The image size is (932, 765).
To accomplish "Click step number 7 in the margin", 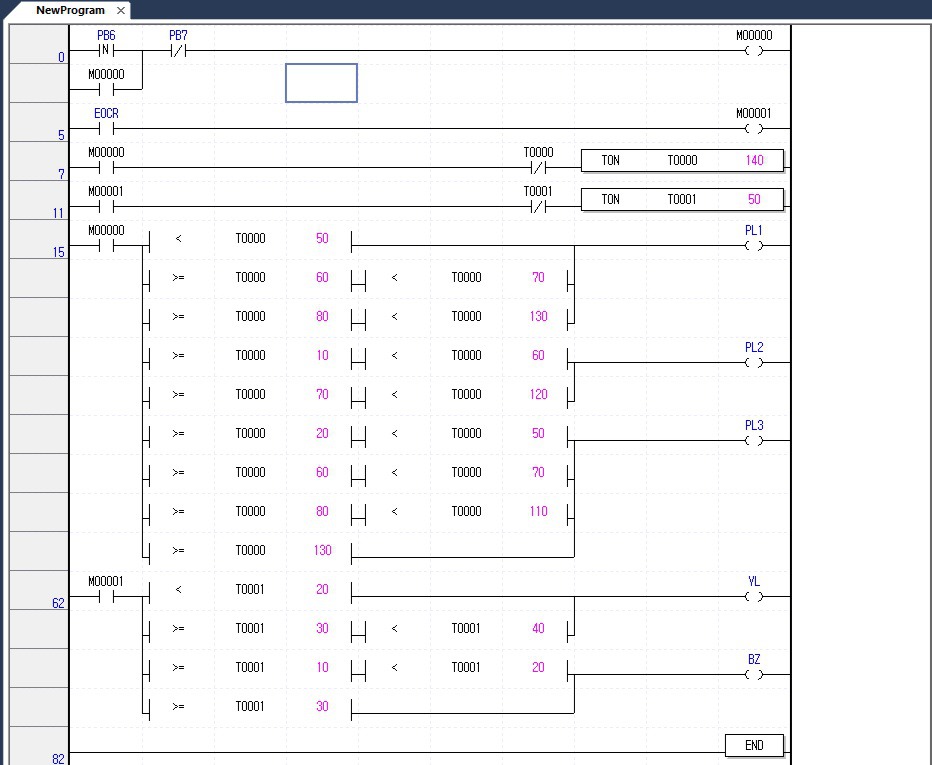I will pyautogui.click(x=61, y=175).
